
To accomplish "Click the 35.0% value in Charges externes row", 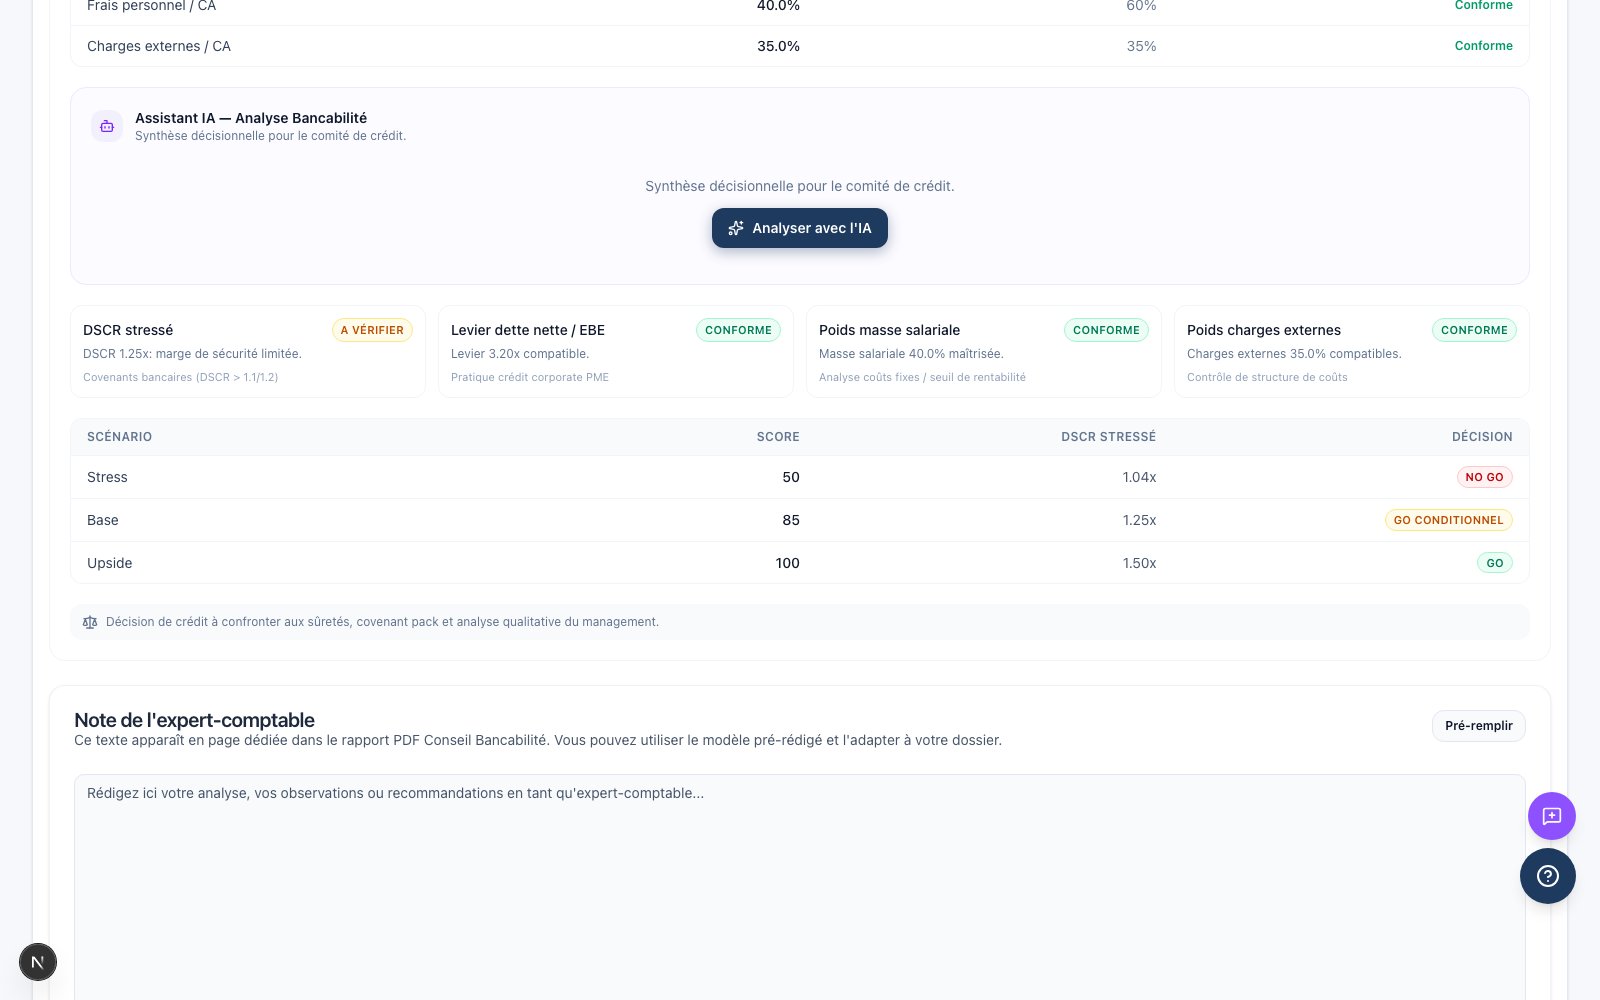I will click(778, 46).
